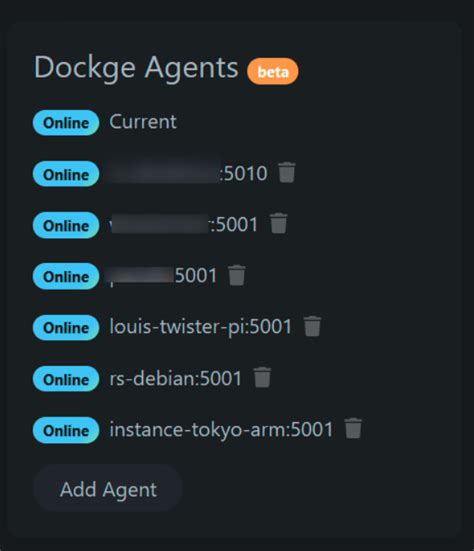
Task: Select the instance-tokyo-arm:5001 agent
Action: point(221,429)
